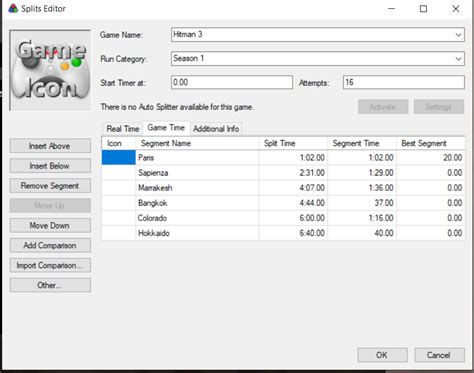Click Paris best segment 20.00

[x=431, y=158]
